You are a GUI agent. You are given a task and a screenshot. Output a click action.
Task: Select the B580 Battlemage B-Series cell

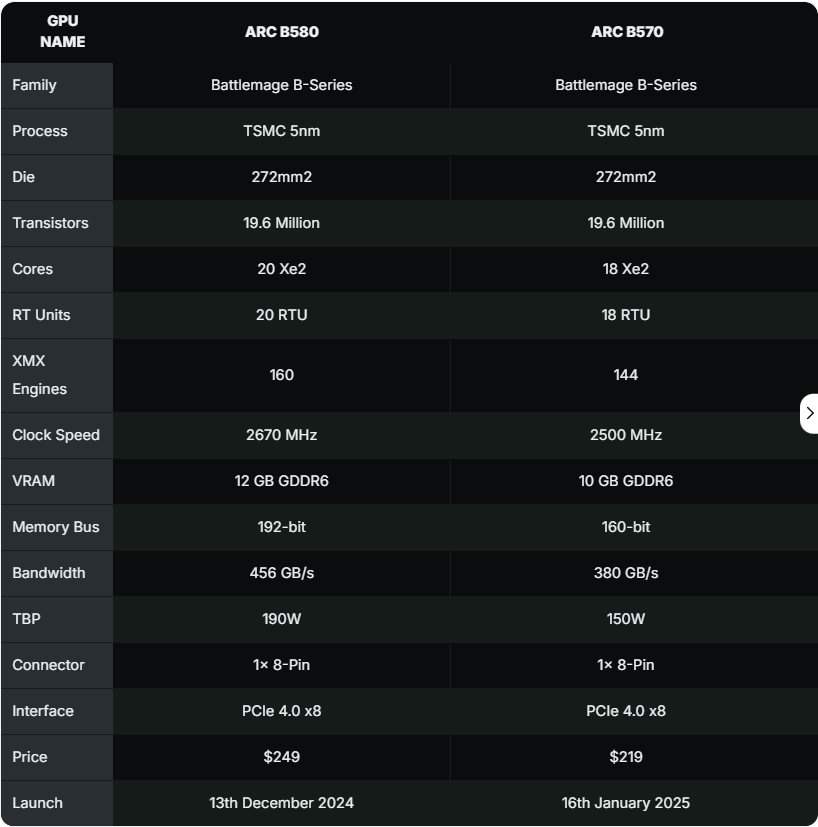click(x=282, y=85)
